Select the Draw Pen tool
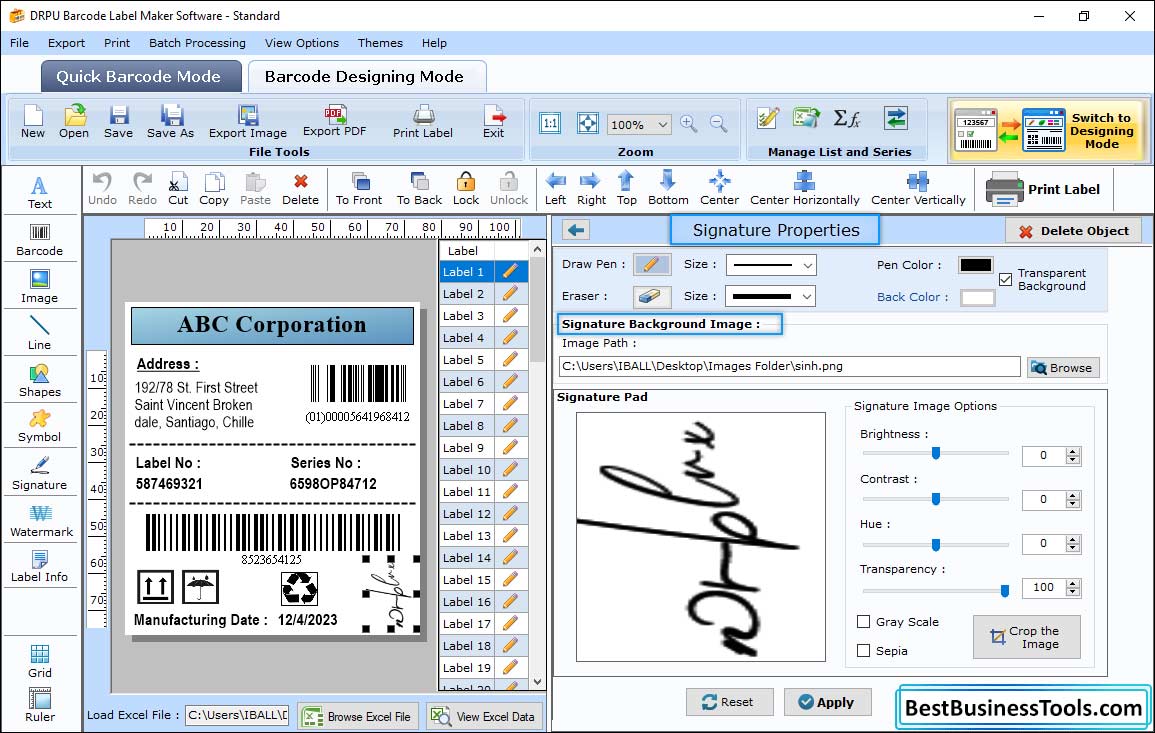This screenshot has width=1155, height=733. pos(652,264)
